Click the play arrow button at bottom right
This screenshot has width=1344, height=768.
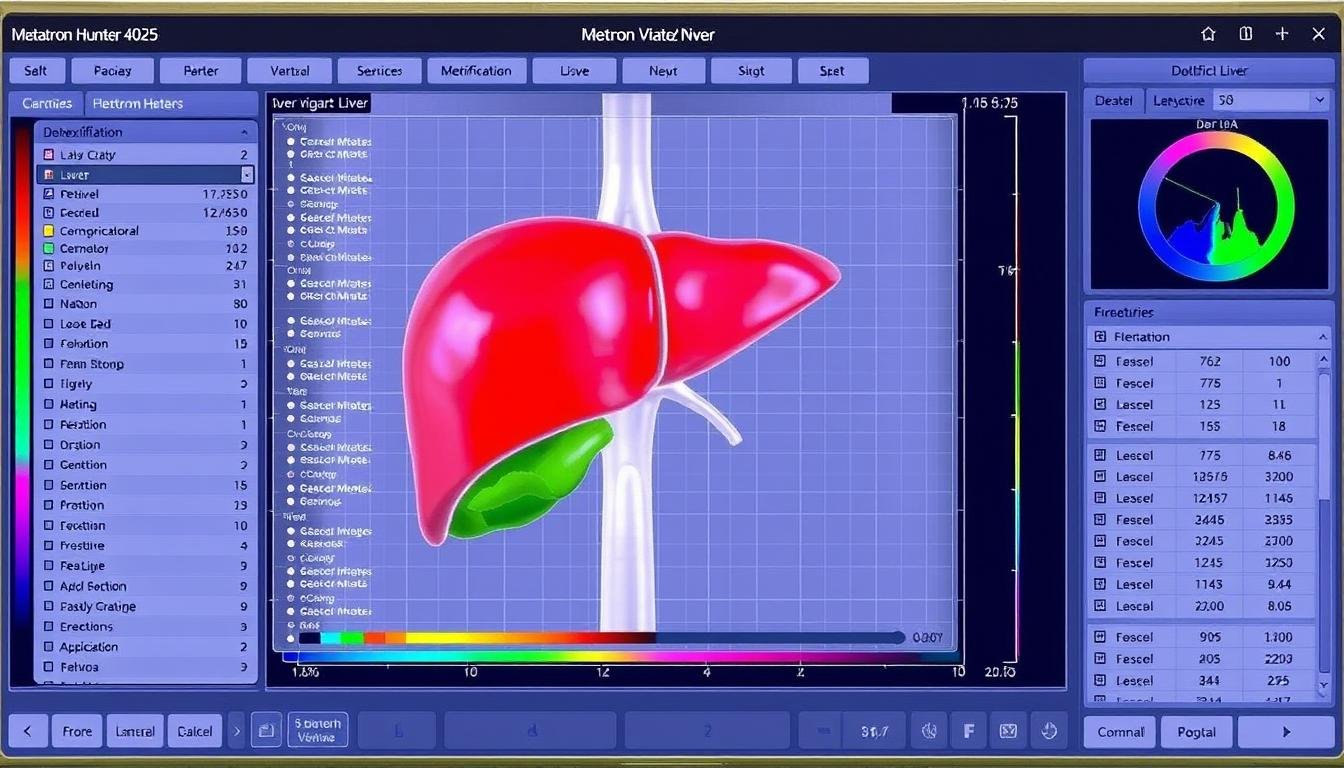(x=1286, y=732)
